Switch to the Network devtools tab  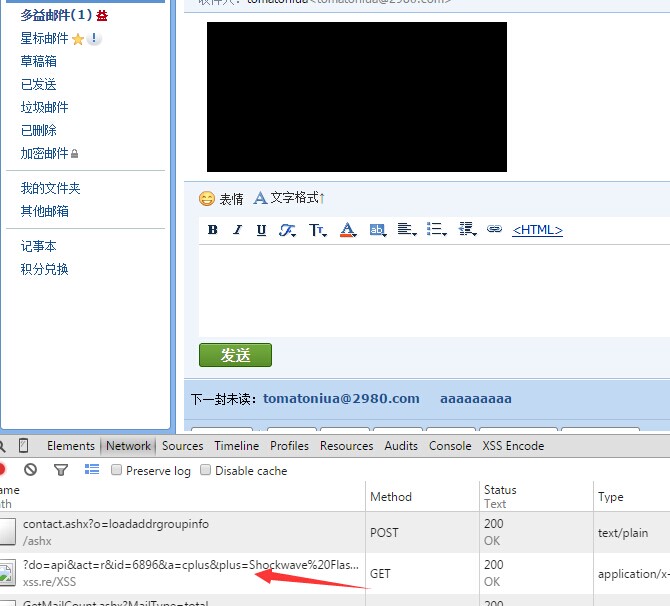[128, 446]
